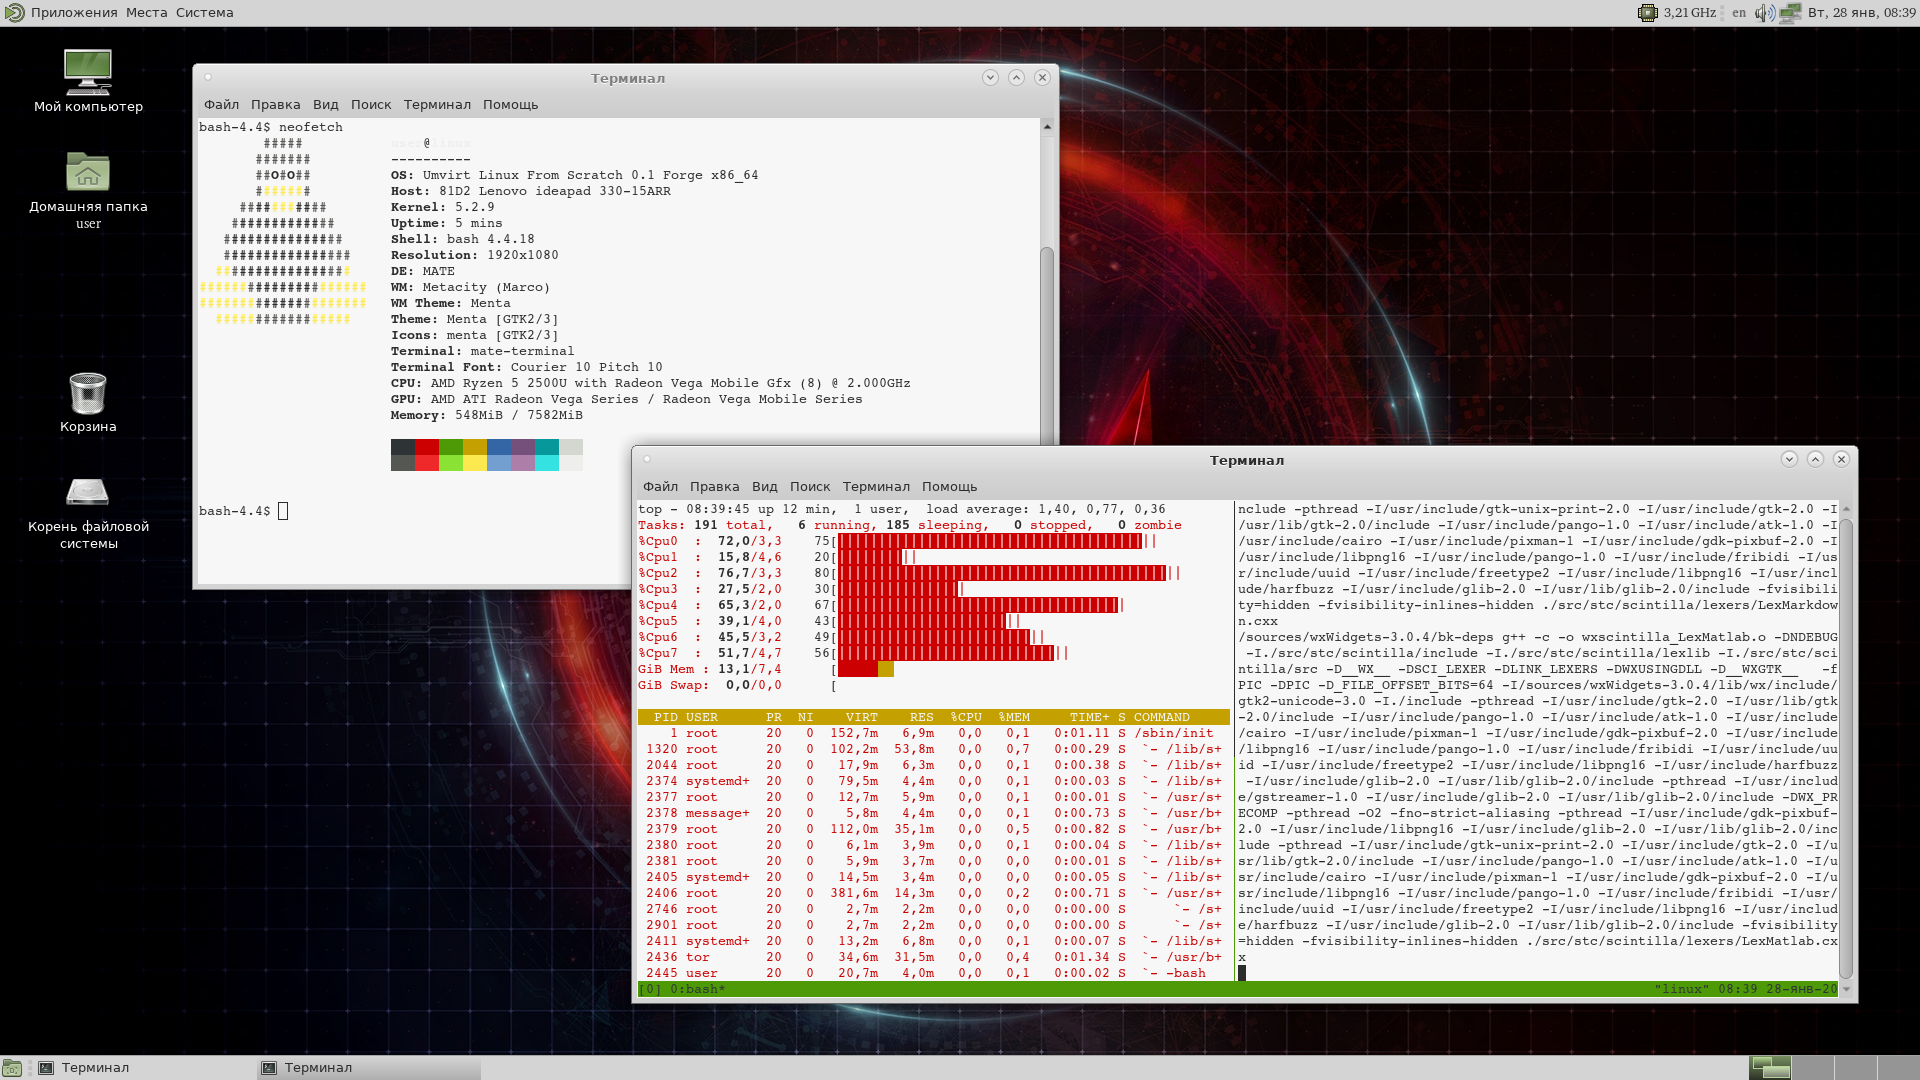1920x1080 pixels.
Task: Open the Приложения panel menu
Action: (x=73, y=13)
